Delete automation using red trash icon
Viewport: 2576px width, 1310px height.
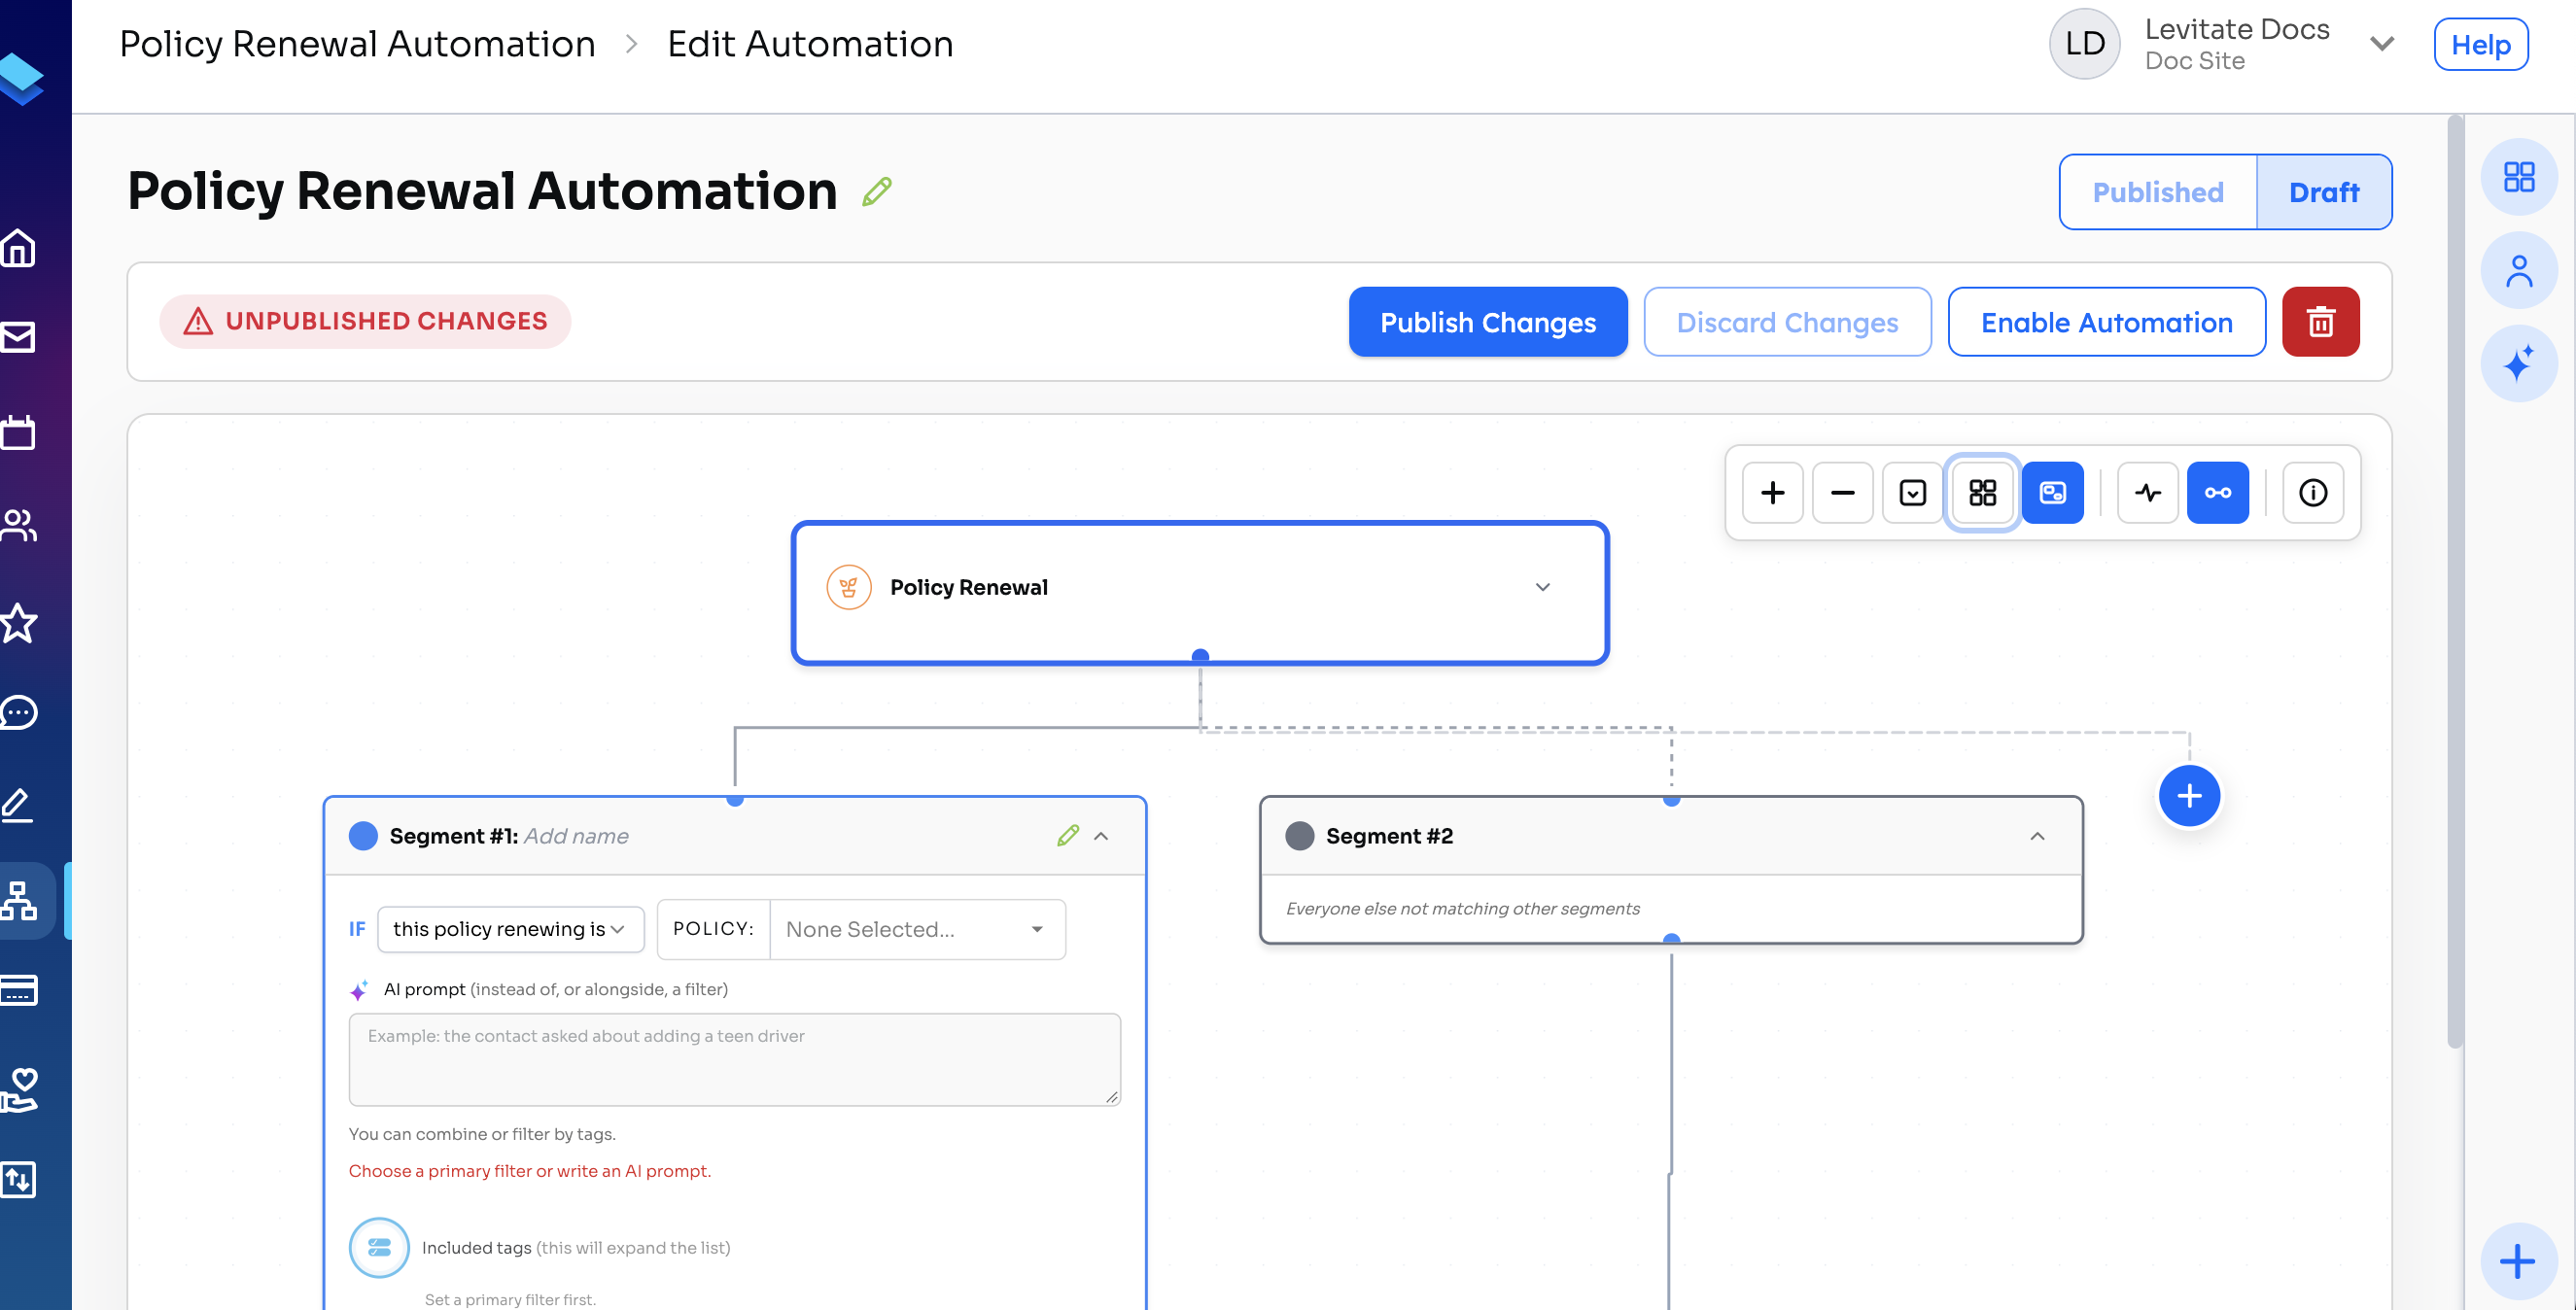point(2320,322)
